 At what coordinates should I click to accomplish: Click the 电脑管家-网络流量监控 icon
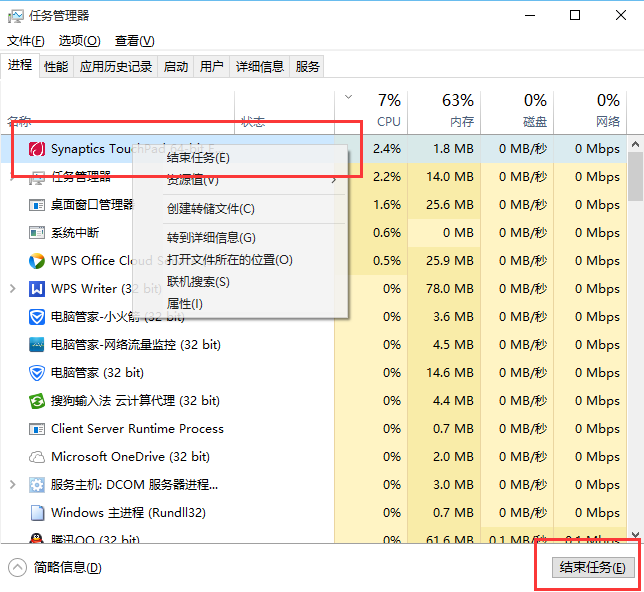37,345
